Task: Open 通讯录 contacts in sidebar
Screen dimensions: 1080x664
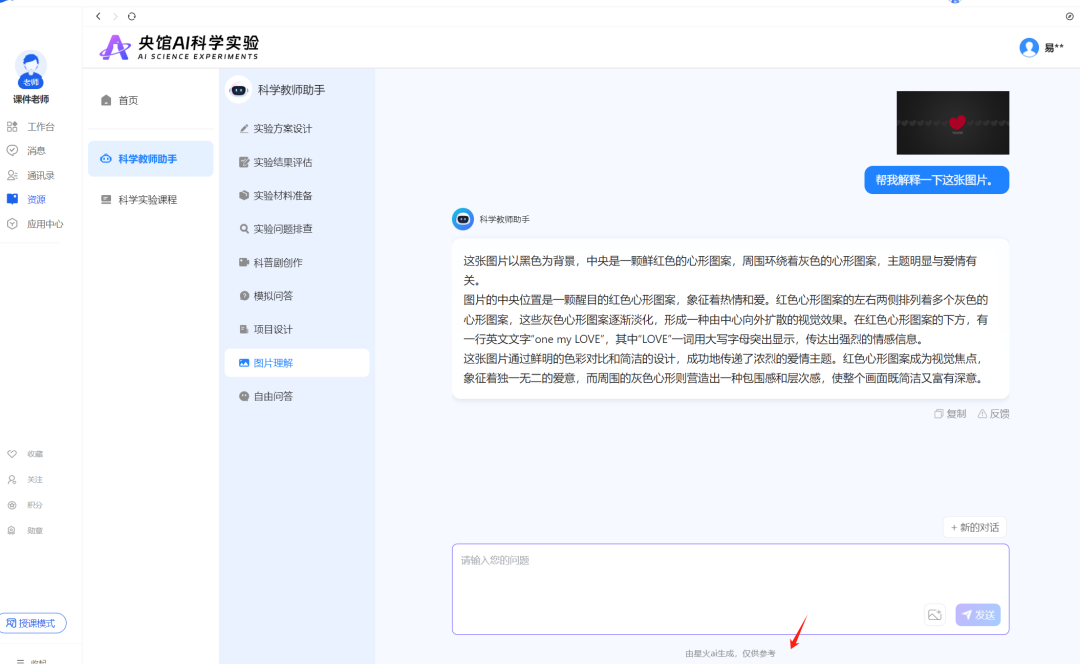Action: [x=40, y=175]
